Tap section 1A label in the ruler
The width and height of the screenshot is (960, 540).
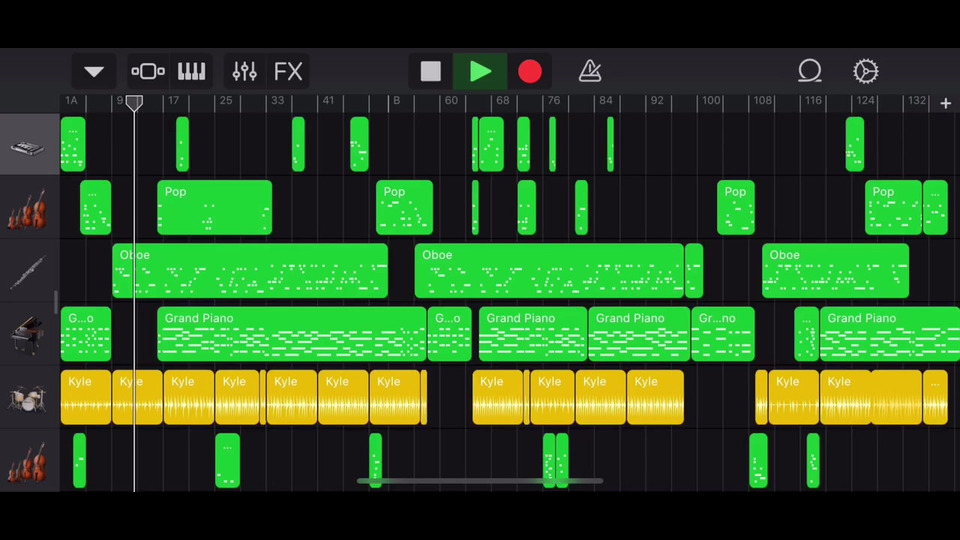click(71, 100)
